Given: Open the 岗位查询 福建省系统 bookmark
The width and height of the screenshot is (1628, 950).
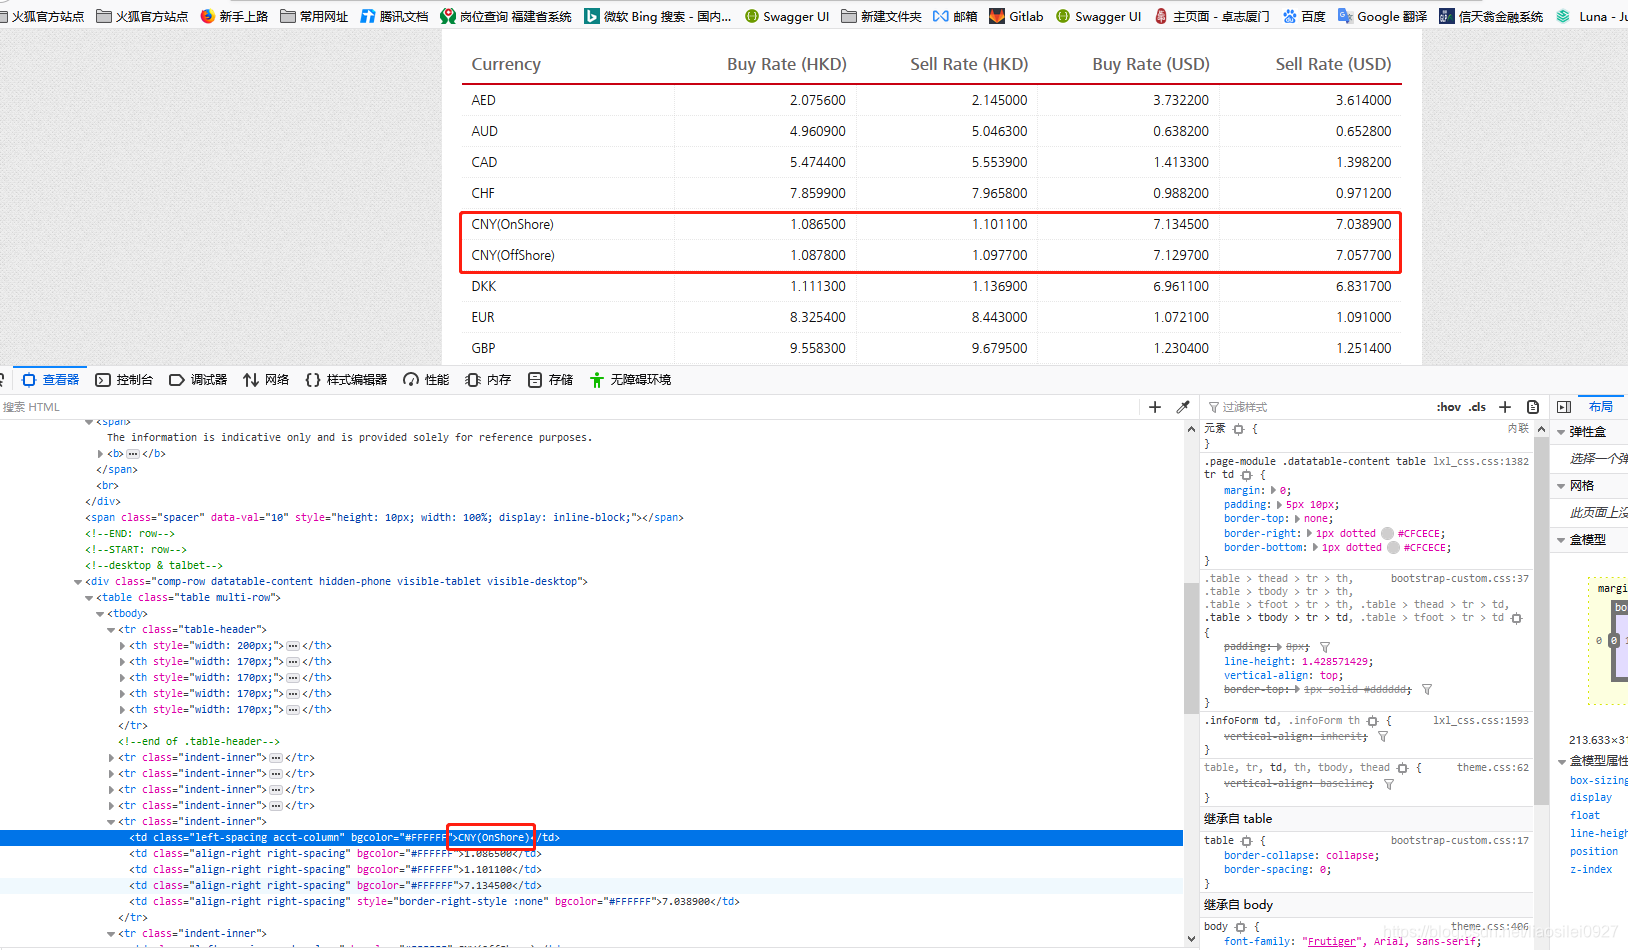Looking at the screenshot, I should coord(506,16).
